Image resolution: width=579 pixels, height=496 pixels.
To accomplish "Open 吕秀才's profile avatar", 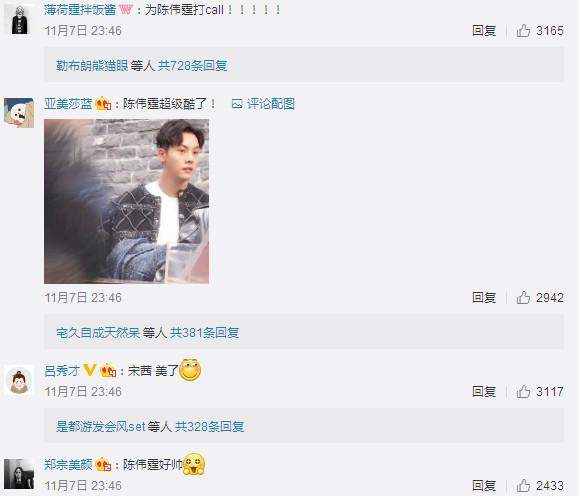I will (x=19, y=380).
